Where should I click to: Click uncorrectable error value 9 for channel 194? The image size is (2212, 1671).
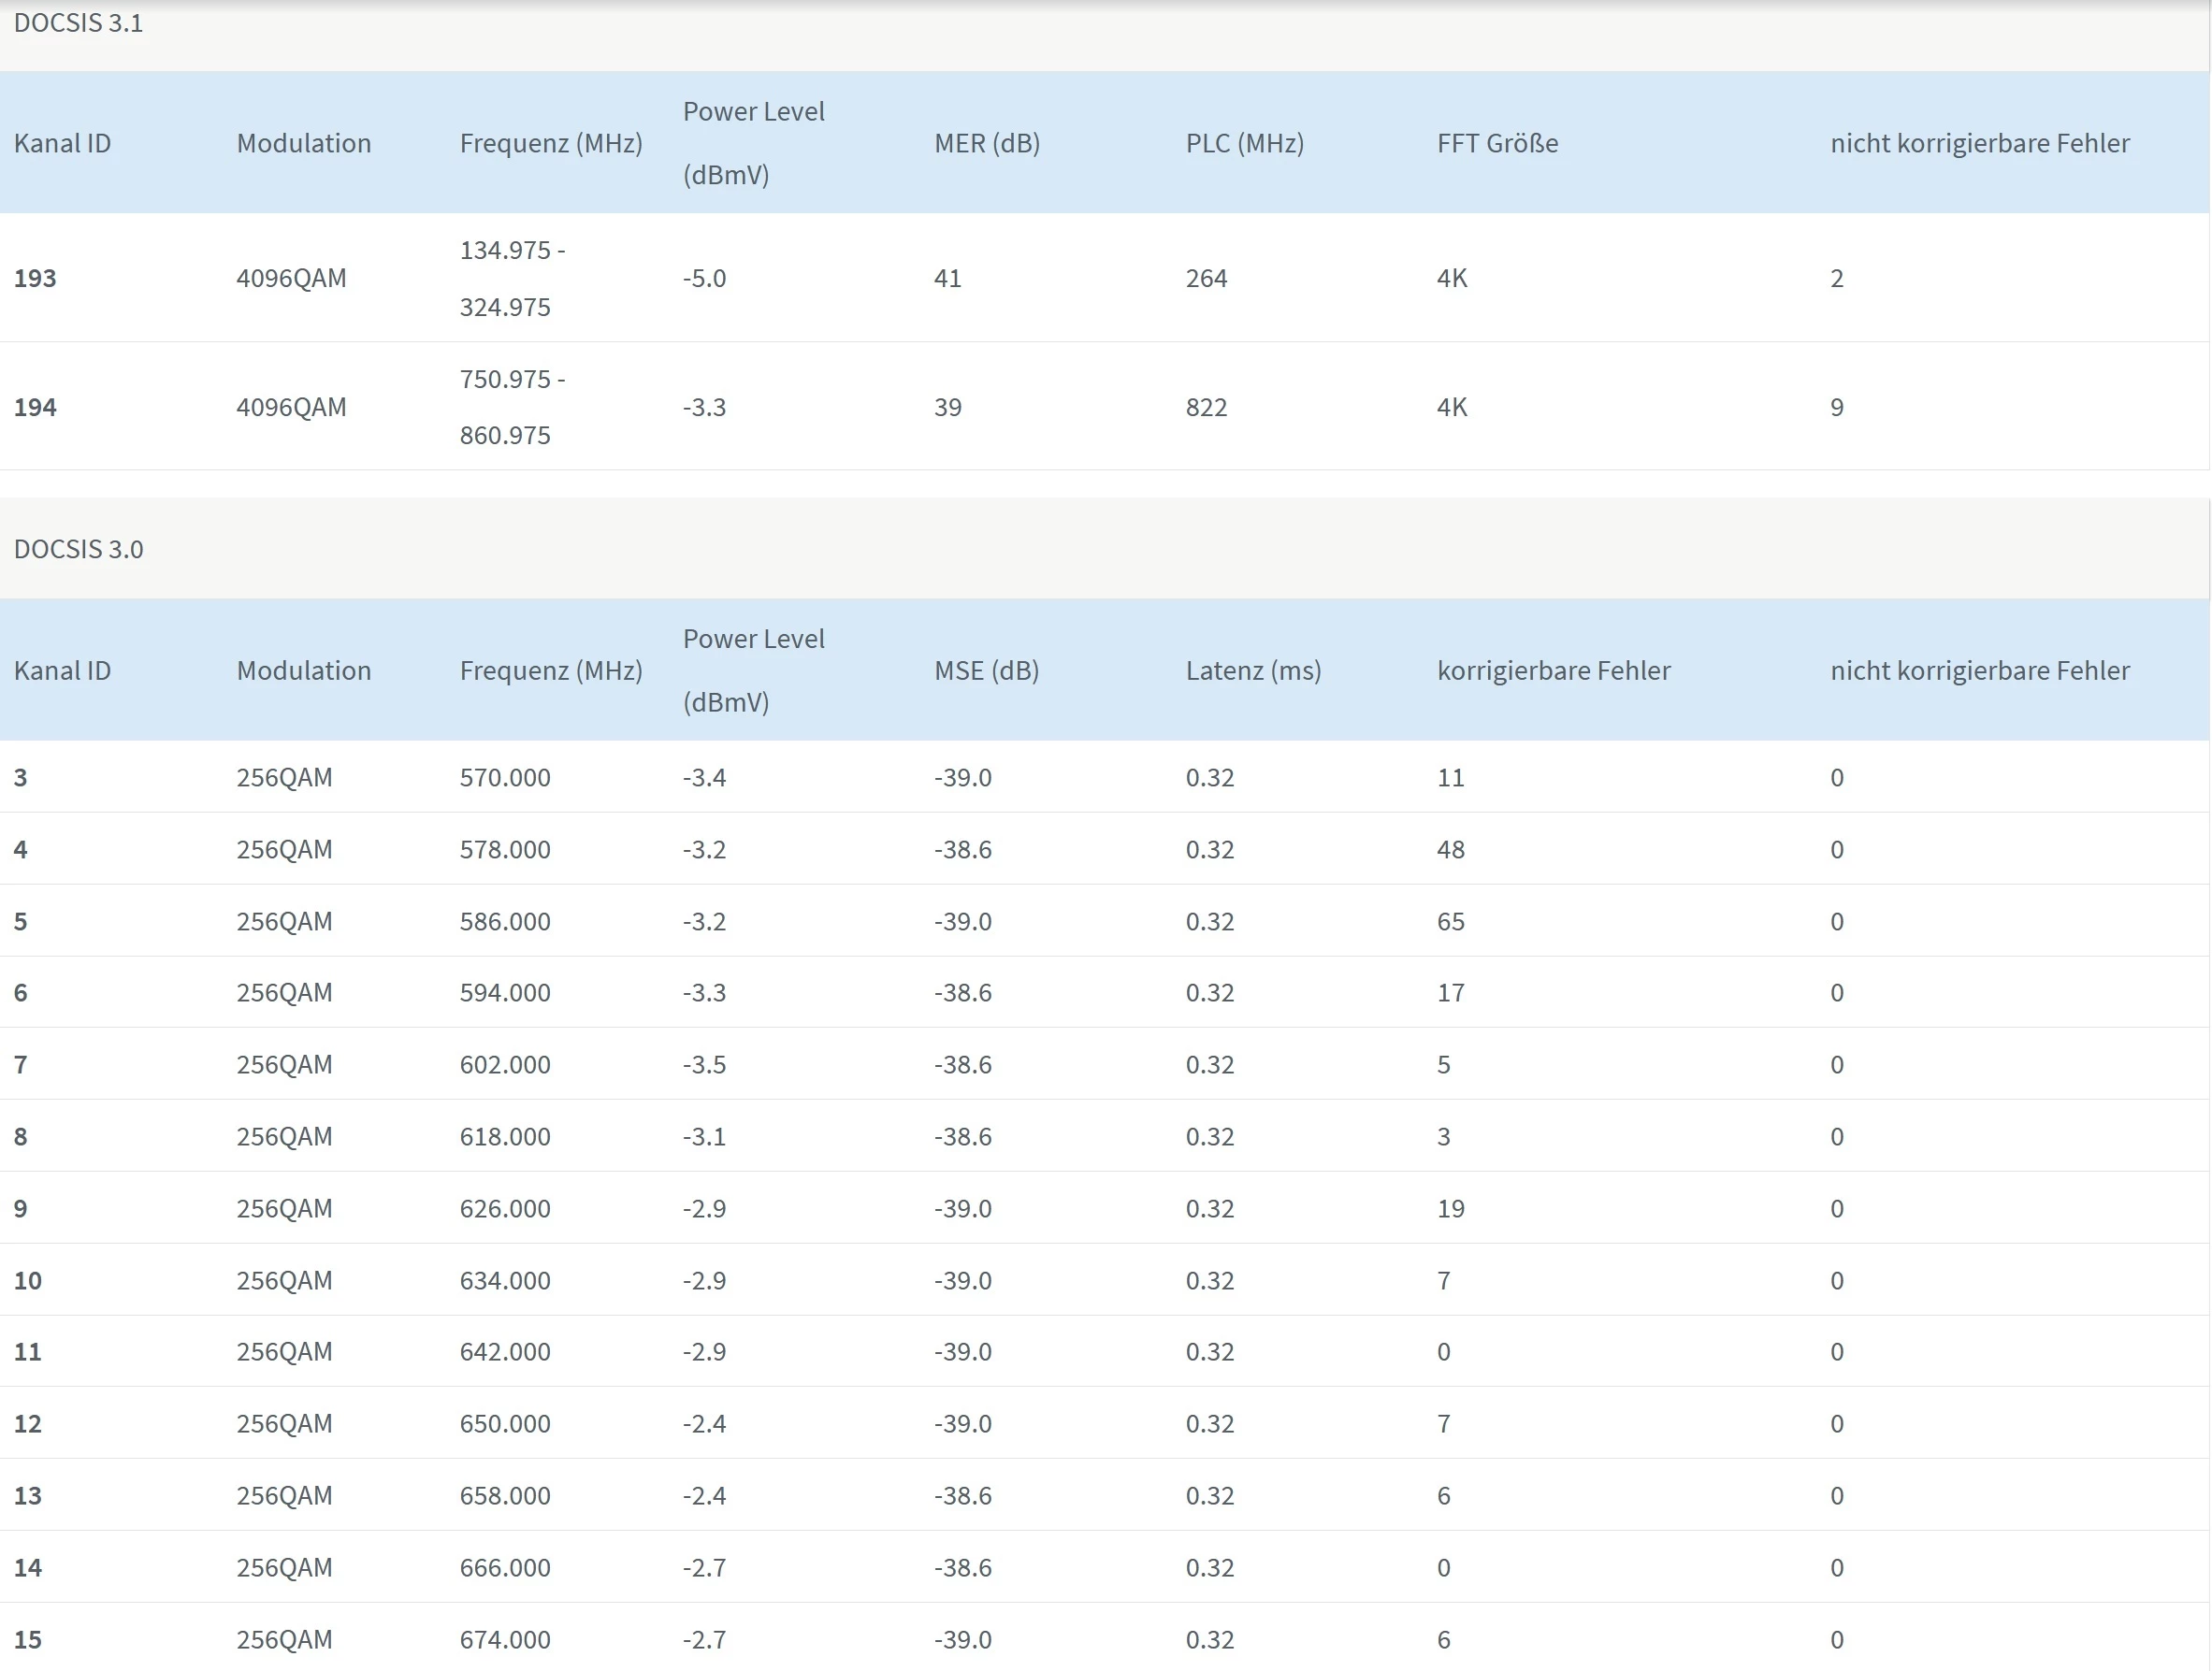(x=1836, y=407)
